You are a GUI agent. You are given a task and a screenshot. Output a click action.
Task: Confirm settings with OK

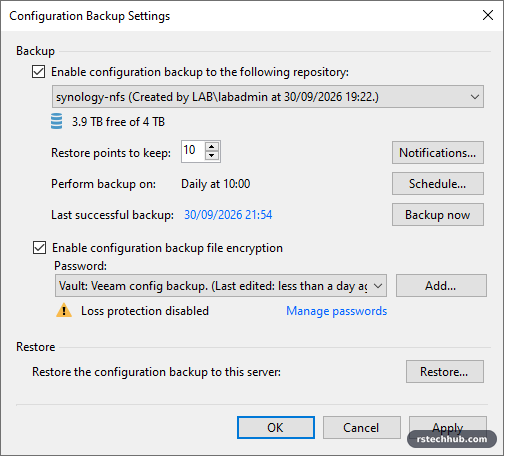coord(276,427)
